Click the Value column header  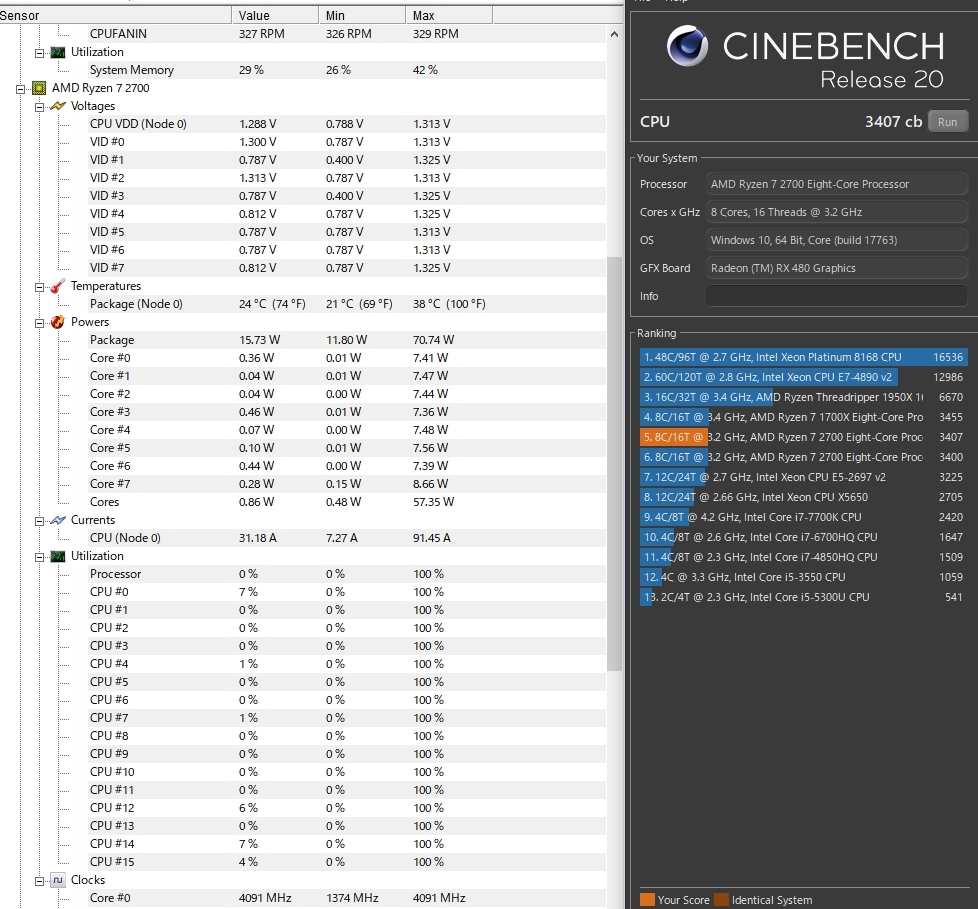(275, 16)
